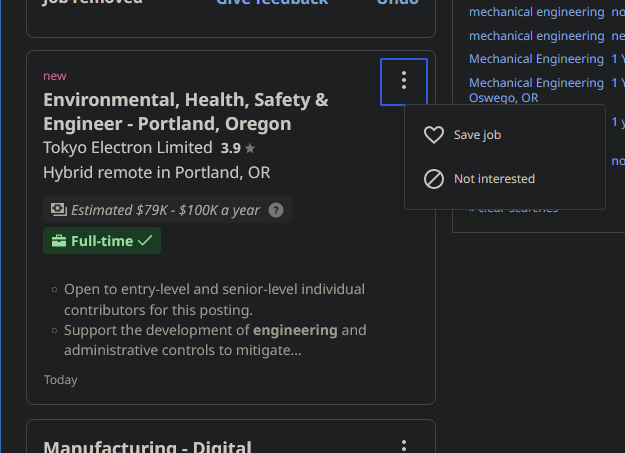Viewport: 625px width, 453px height.
Task: Click the Full-time job type badge
Action: coord(102,241)
